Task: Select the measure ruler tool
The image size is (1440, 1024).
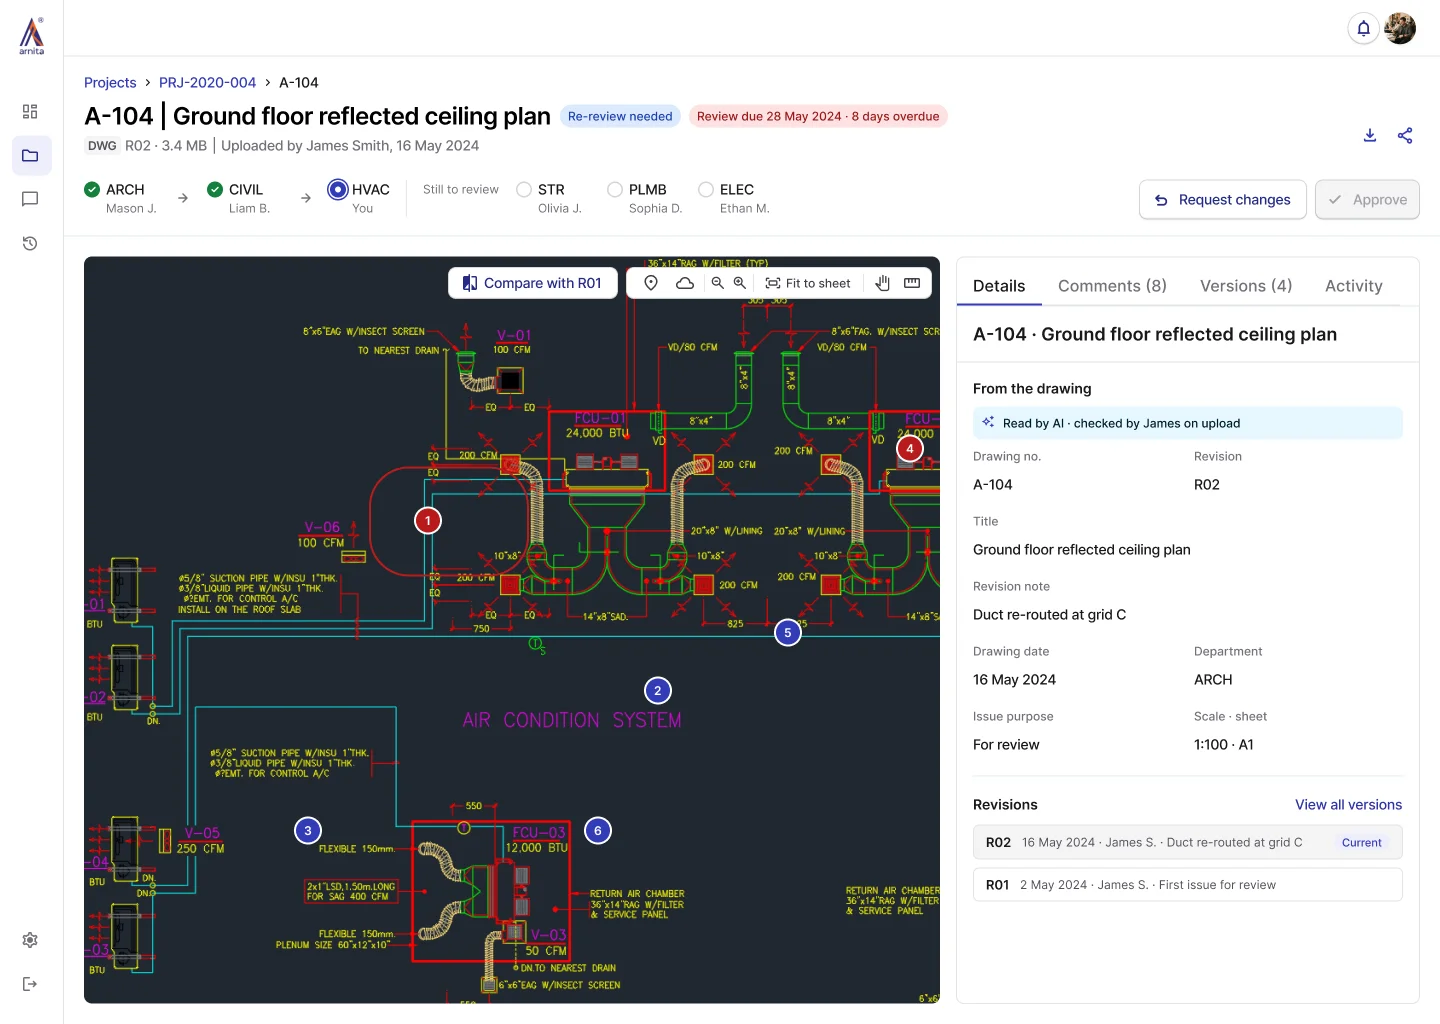Action: 912,283
